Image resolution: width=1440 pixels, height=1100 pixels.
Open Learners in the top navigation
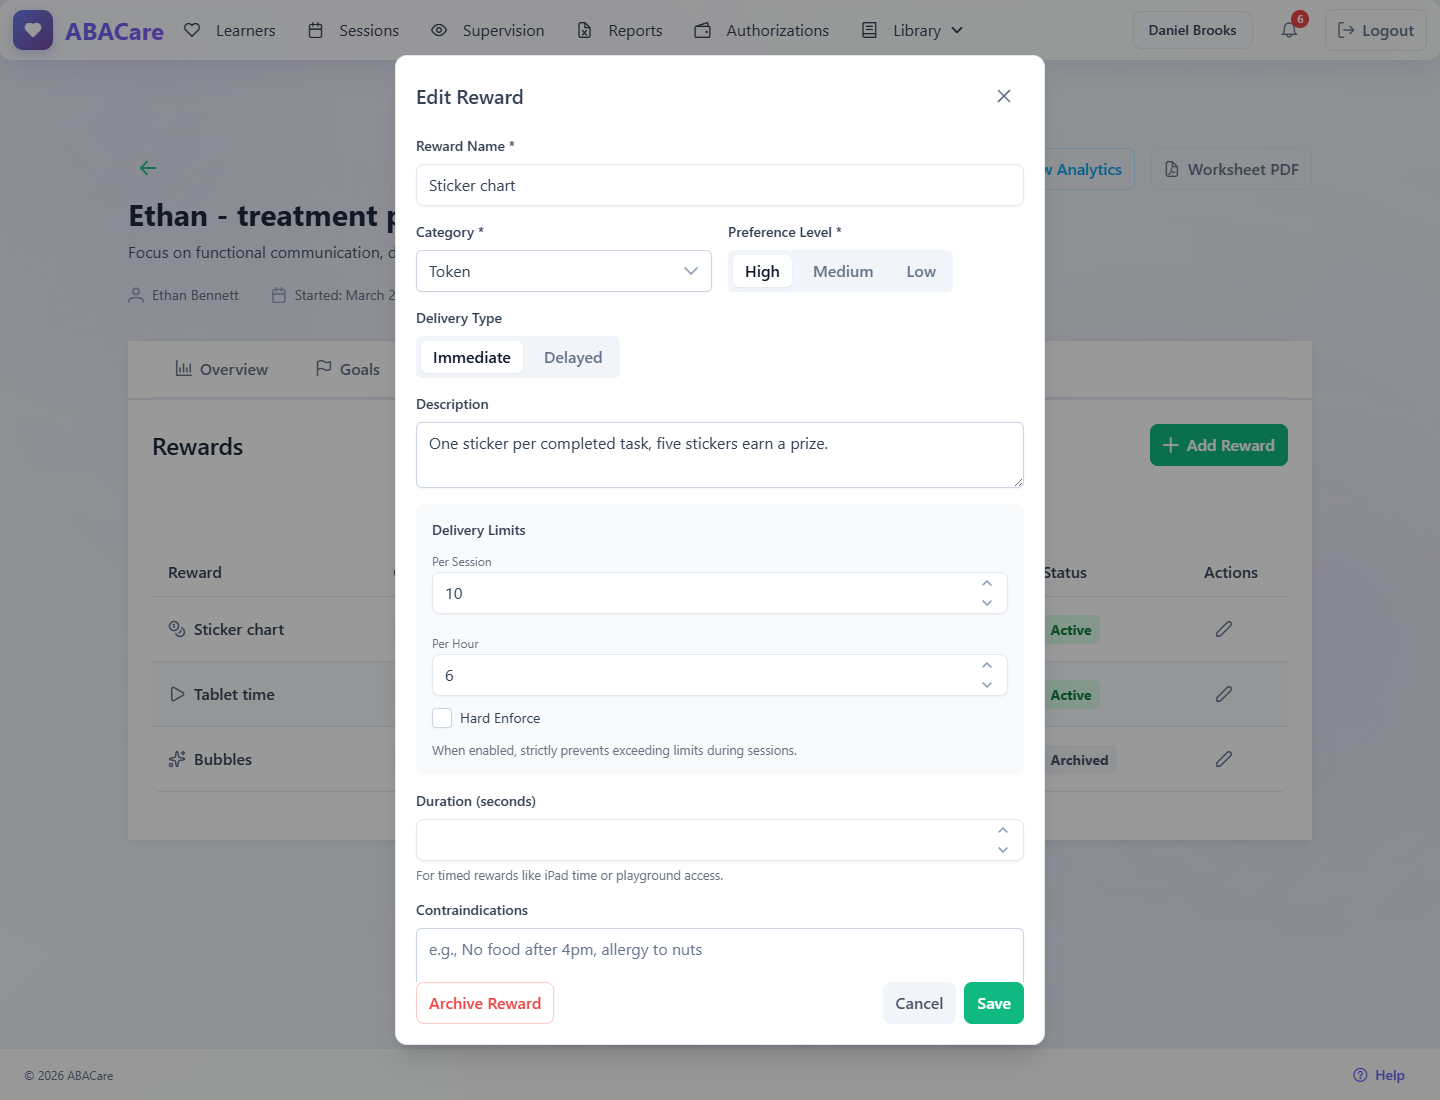pos(230,30)
